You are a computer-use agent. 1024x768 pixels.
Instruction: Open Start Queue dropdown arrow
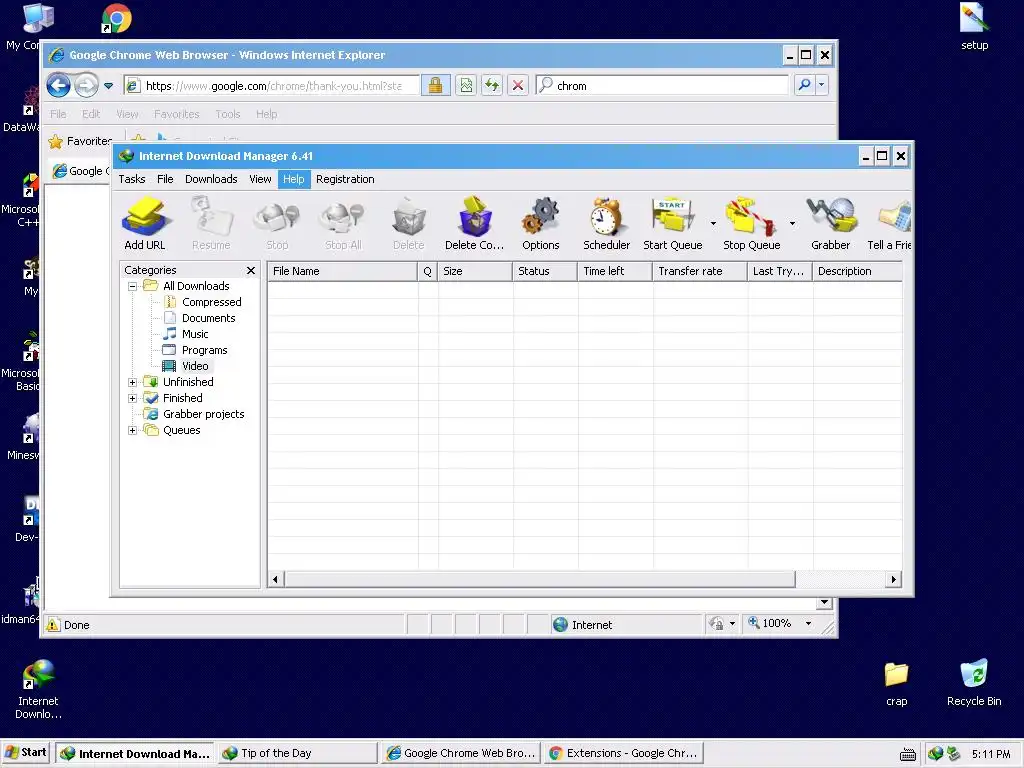pos(713,223)
